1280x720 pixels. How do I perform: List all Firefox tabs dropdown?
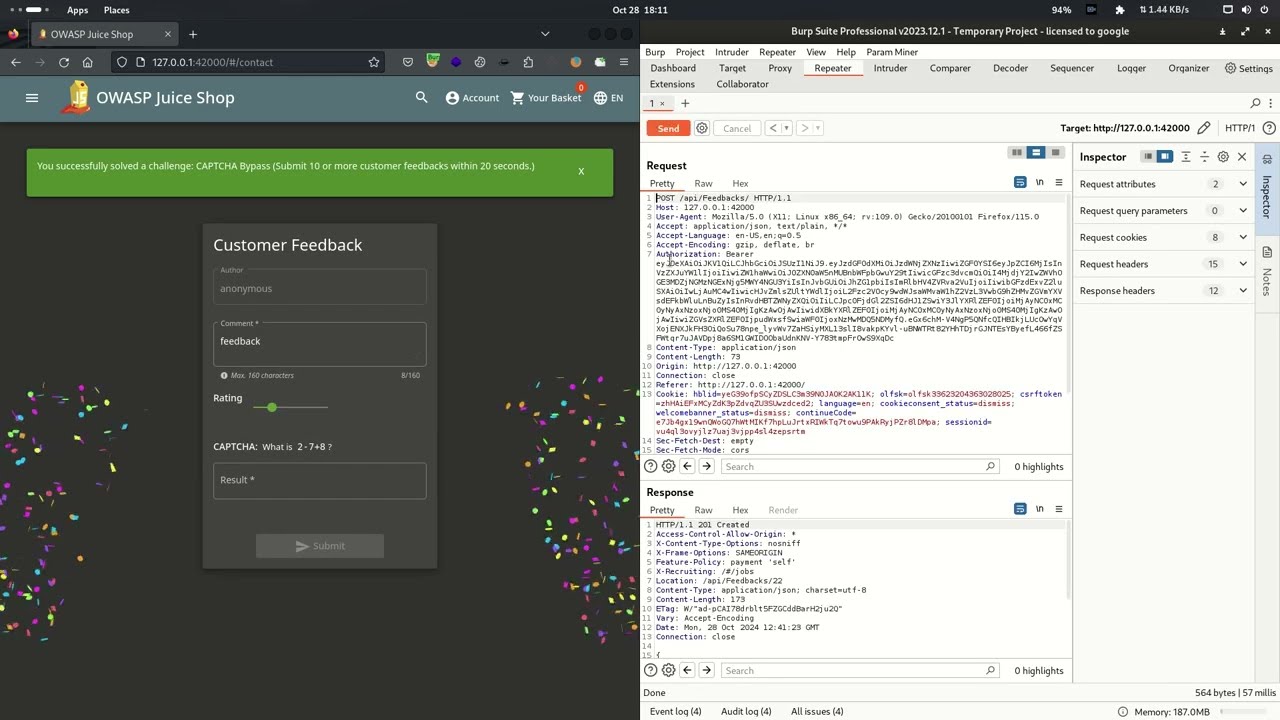545,34
